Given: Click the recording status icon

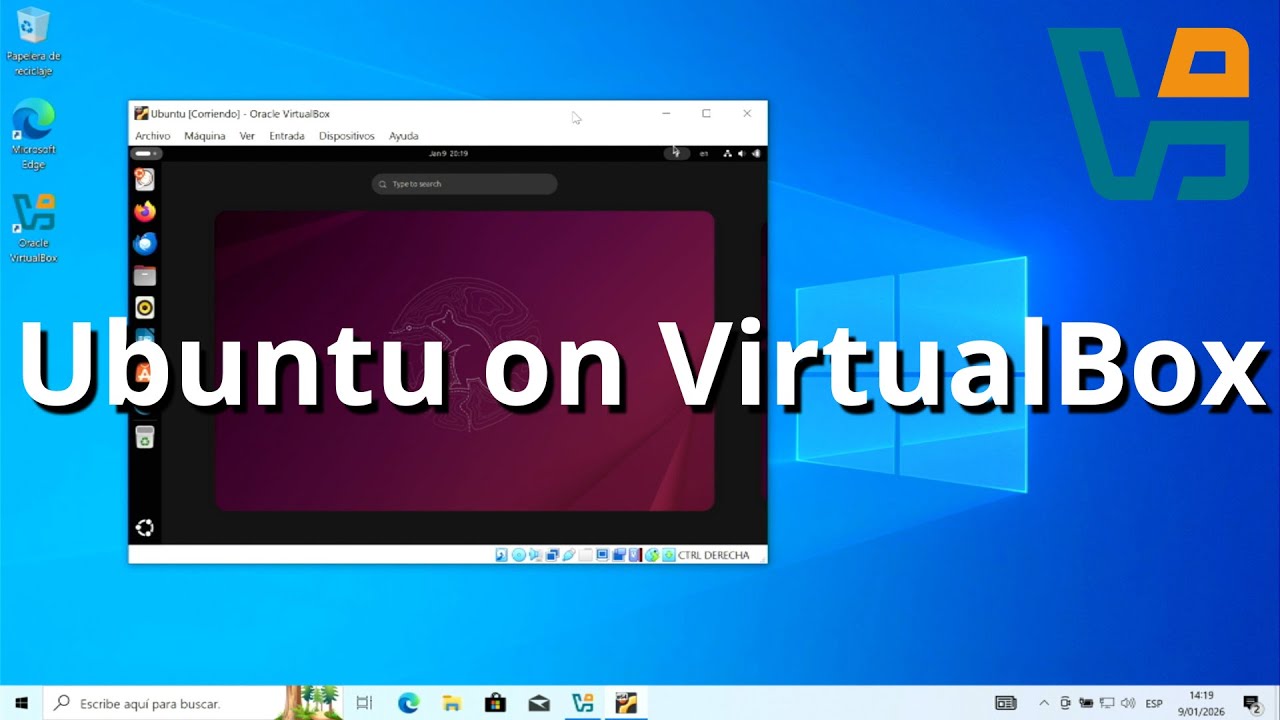Looking at the screenshot, I should (619, 555).
